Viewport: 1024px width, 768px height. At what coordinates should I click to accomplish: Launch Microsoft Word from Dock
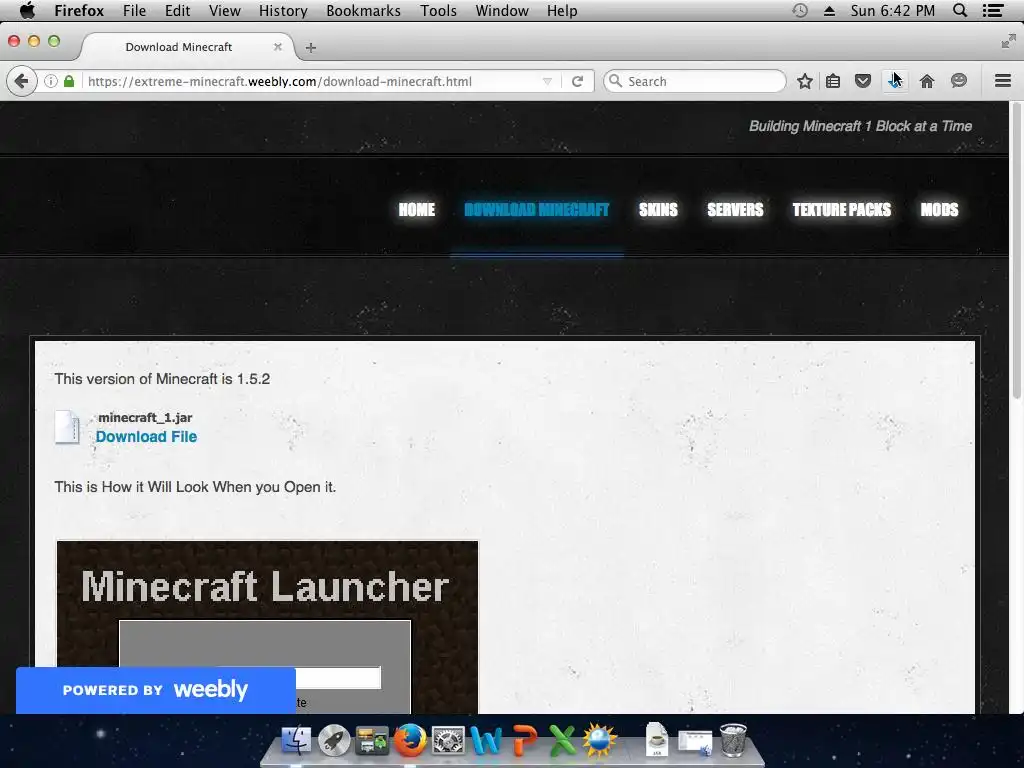(x=486, y=741)
